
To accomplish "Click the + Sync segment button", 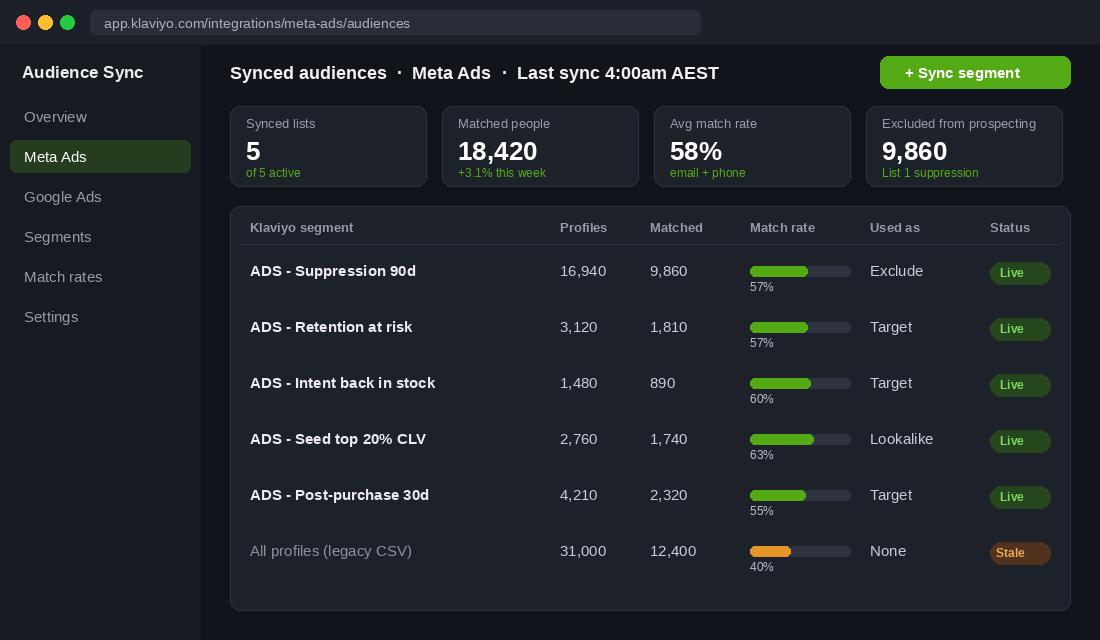I will (974, 73).
